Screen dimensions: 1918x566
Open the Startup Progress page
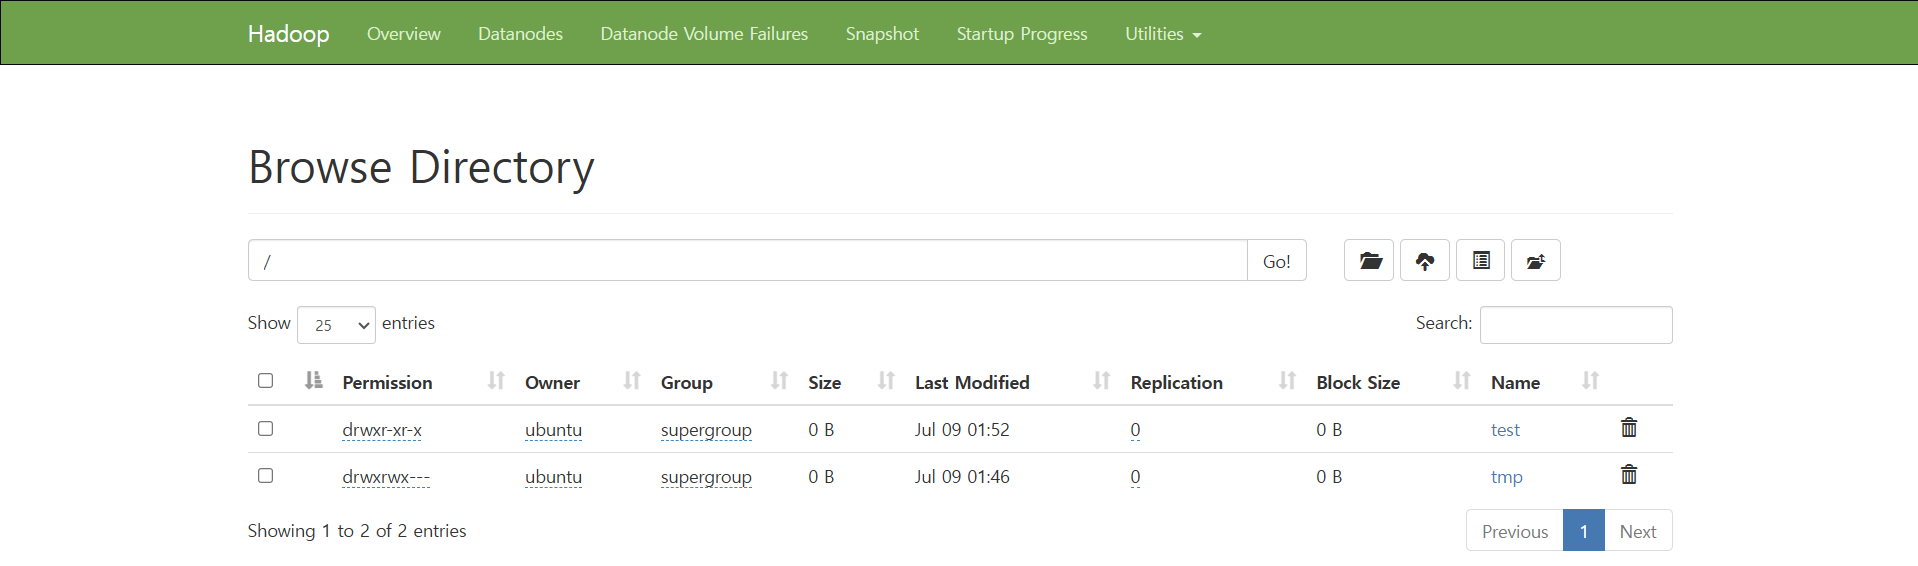click(x=1021, y=34)
